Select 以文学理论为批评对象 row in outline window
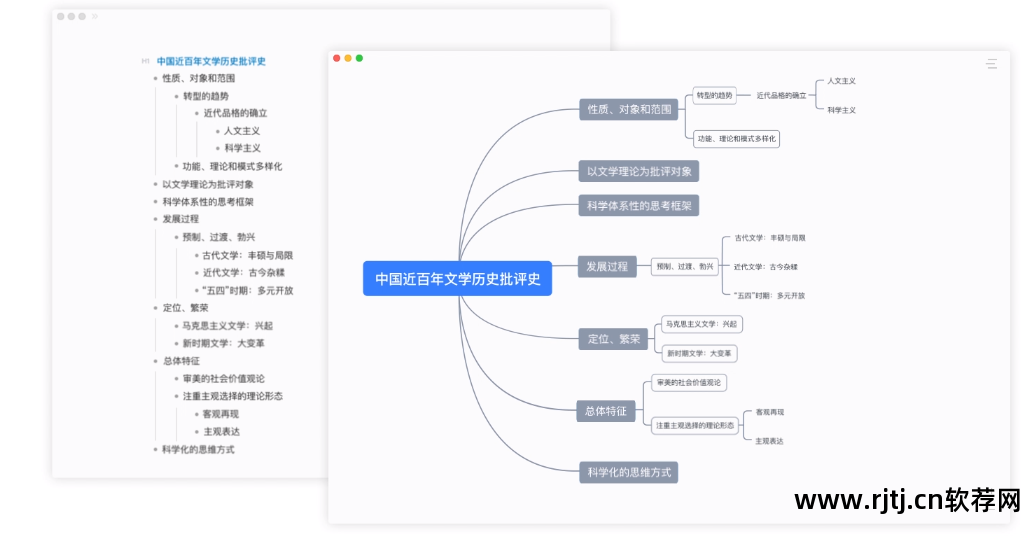 pyautogui.click(x=208, y=184)
